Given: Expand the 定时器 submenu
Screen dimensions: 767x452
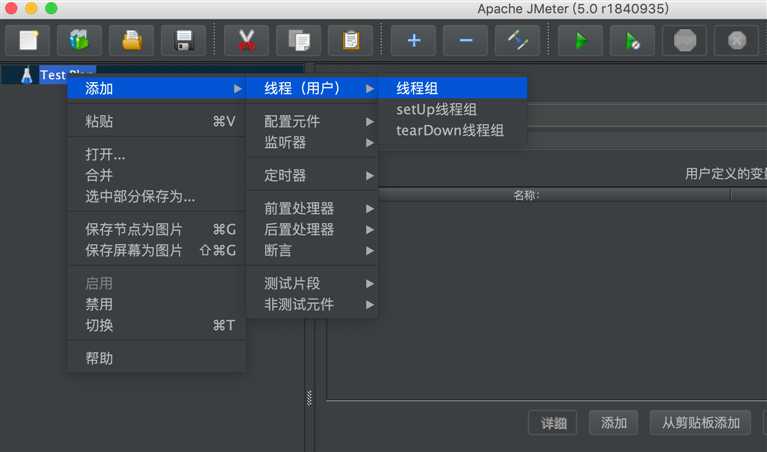Looking at the screenshot, I should (x=312, y=175).
